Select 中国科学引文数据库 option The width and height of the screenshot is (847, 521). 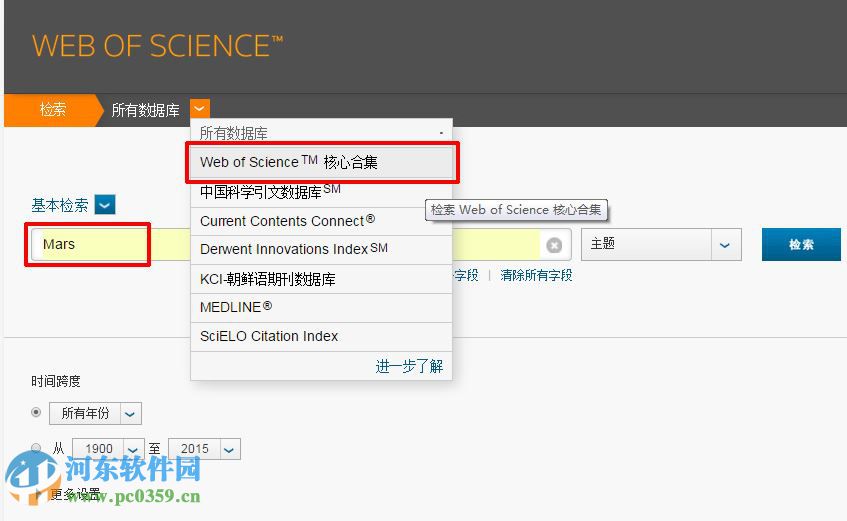(x=321, y=192)
